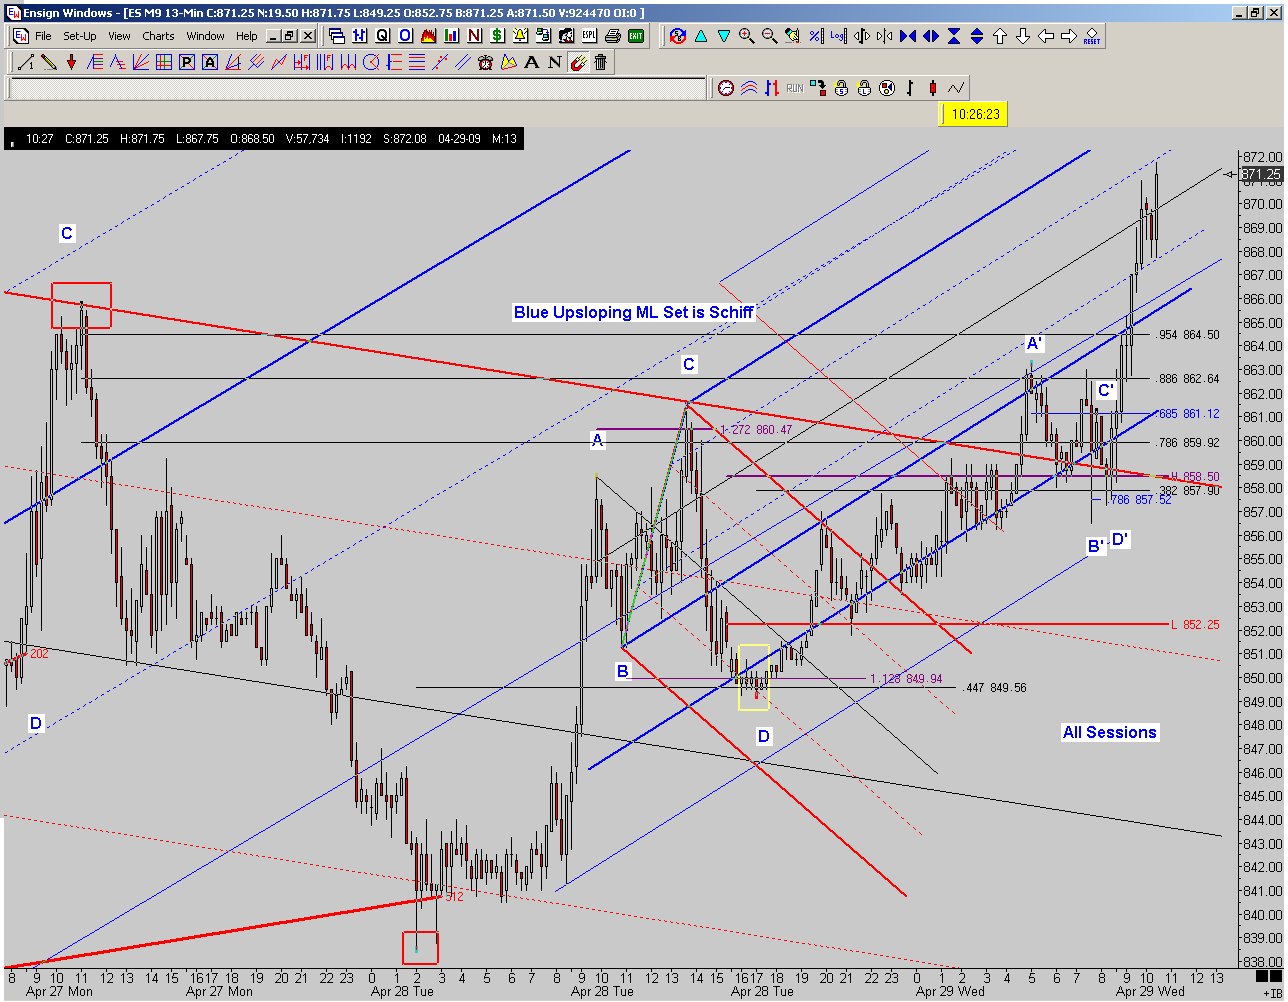Click the green dollar sign icon
Viewport: 1288px width, 1002px height.
tap(497, 36)
